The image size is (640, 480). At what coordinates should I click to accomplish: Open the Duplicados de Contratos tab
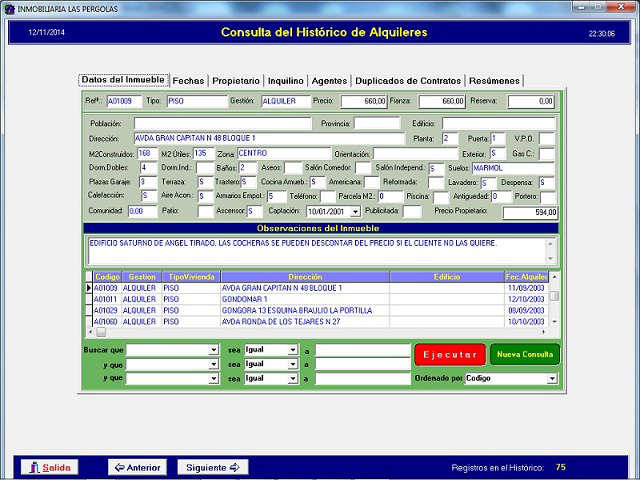point(408,81)
